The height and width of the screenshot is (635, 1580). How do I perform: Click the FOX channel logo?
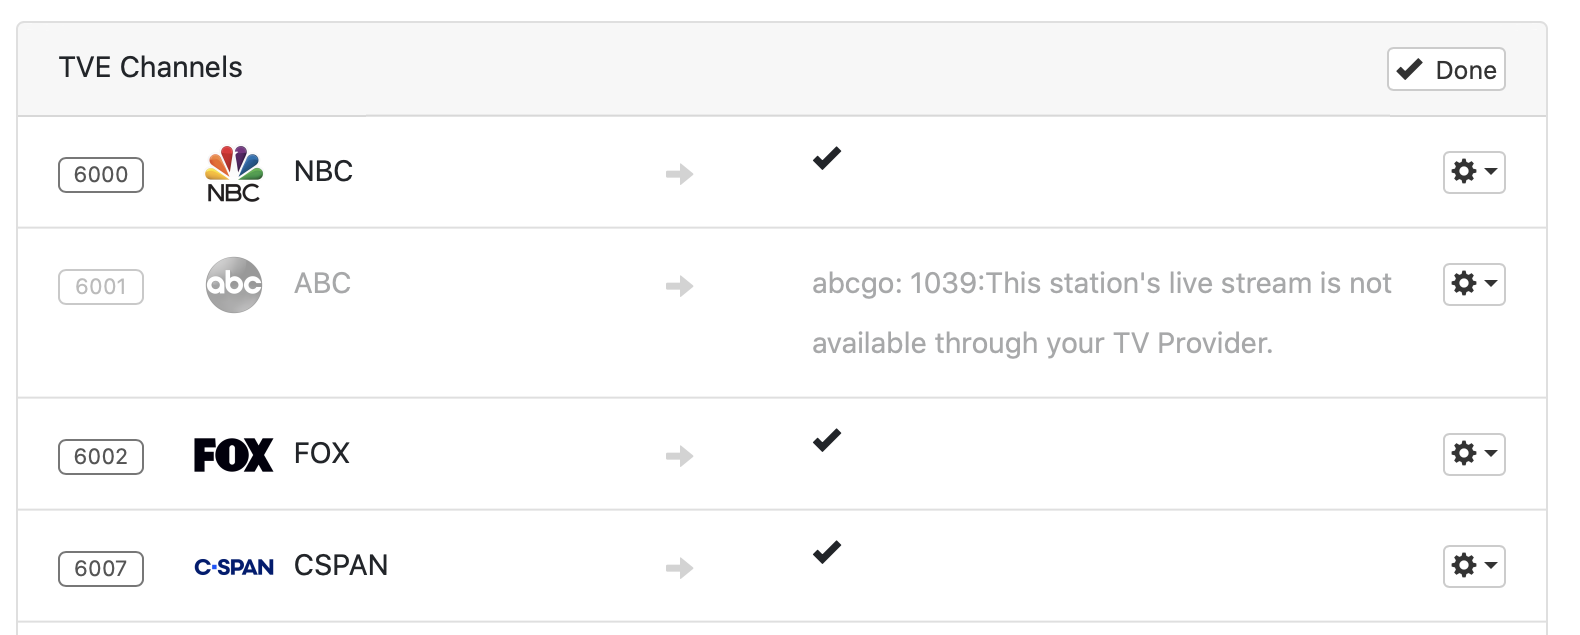pyautogui.click(x=233, y=455)
